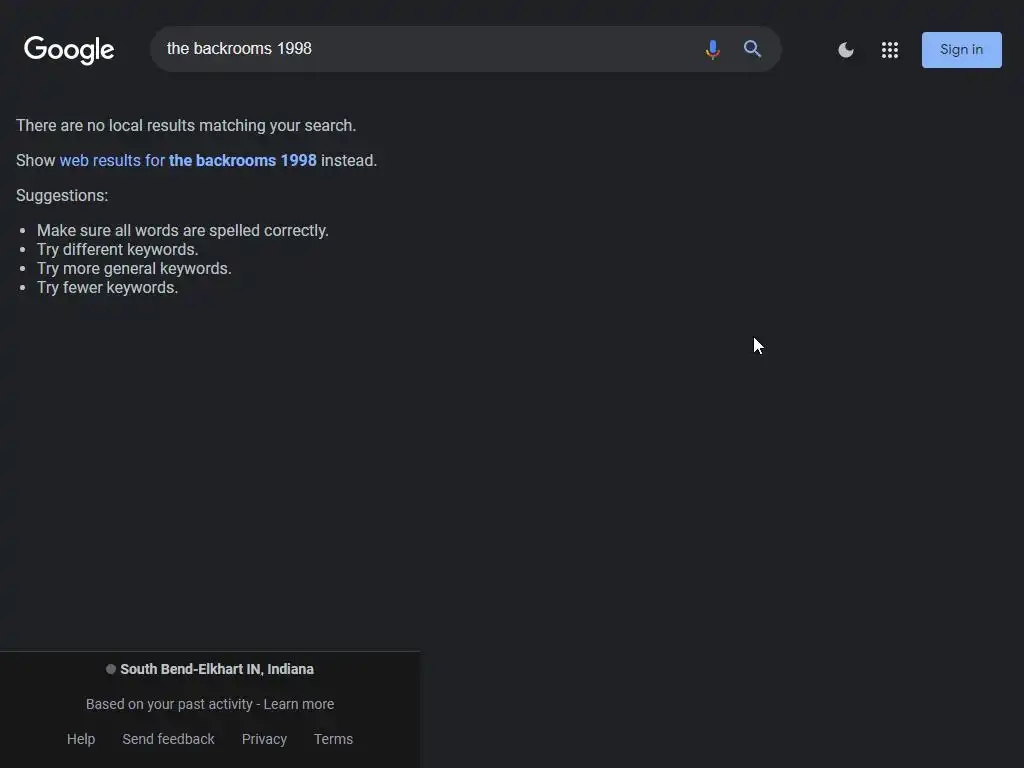The height and width of the screenshot is (768, 1024).
Task: Open web results for the backrooms 1998
Action: pos(188,161)
